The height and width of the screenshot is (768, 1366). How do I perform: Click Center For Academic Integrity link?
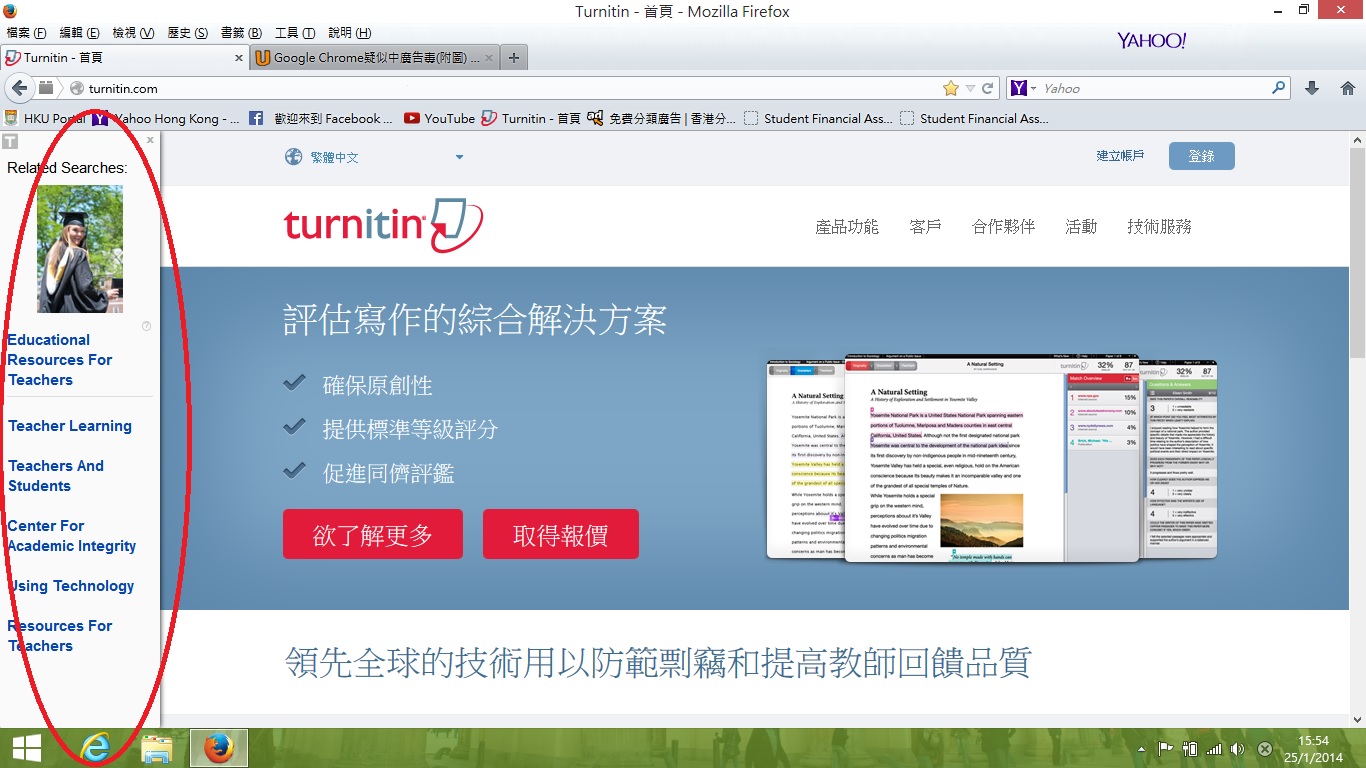tap(72, 536)
